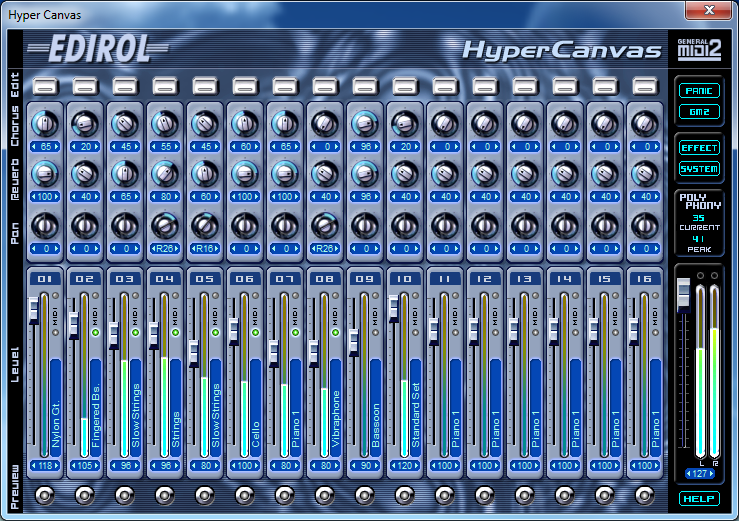The image size is (739, 521).
Task: Open the SYSTEM settings
Action: click(699, 168)
